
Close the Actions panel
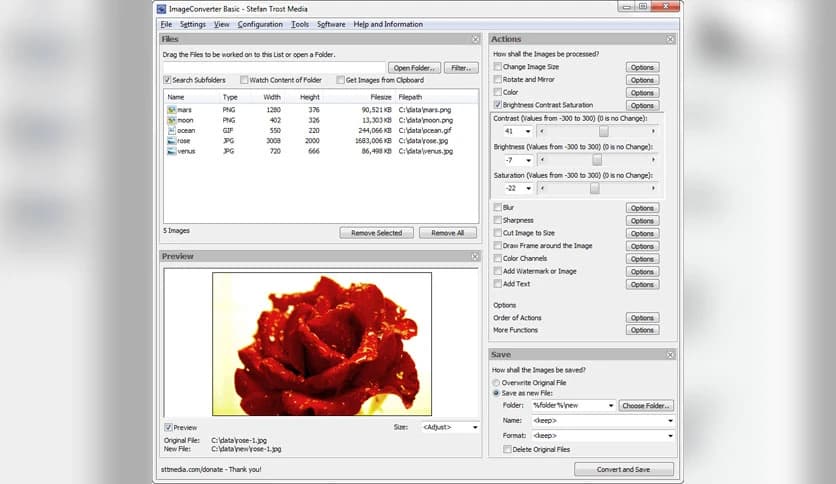point(670,39)
